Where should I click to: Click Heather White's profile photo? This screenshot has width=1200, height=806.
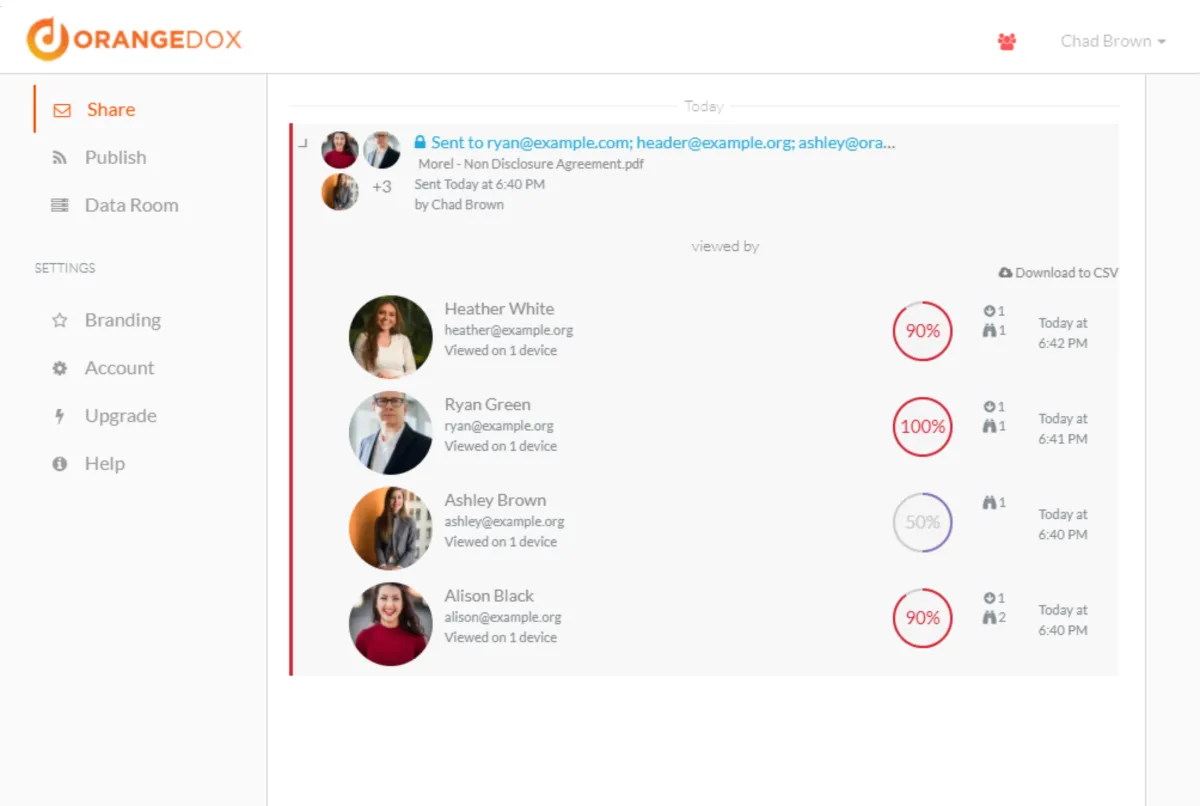click(x=390, y=336)
